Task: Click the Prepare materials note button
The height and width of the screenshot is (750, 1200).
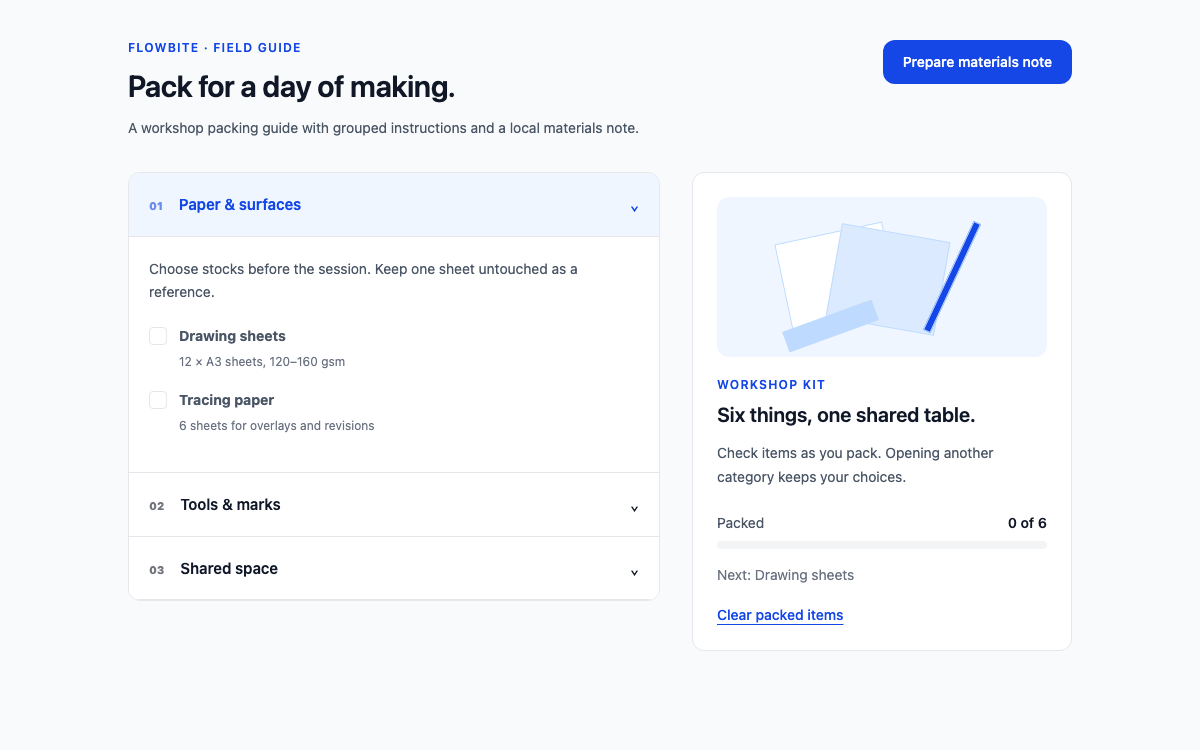Action: coord(977,62)
